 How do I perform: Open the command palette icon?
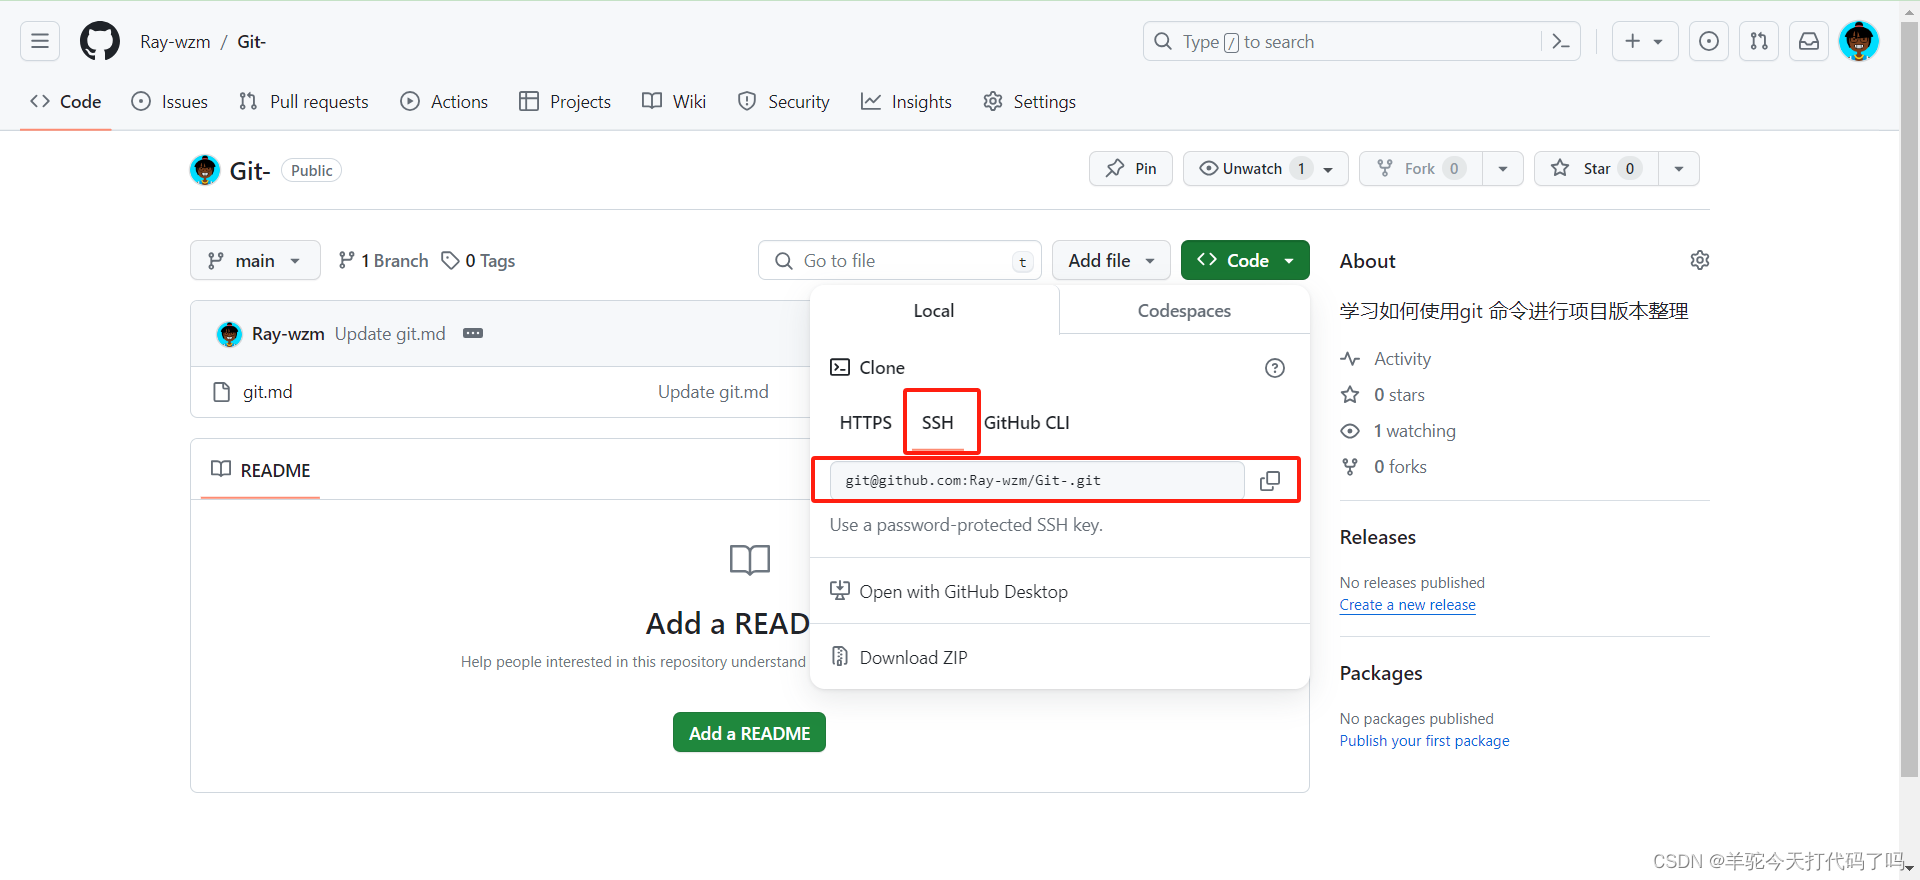[x=1560, y=41]
